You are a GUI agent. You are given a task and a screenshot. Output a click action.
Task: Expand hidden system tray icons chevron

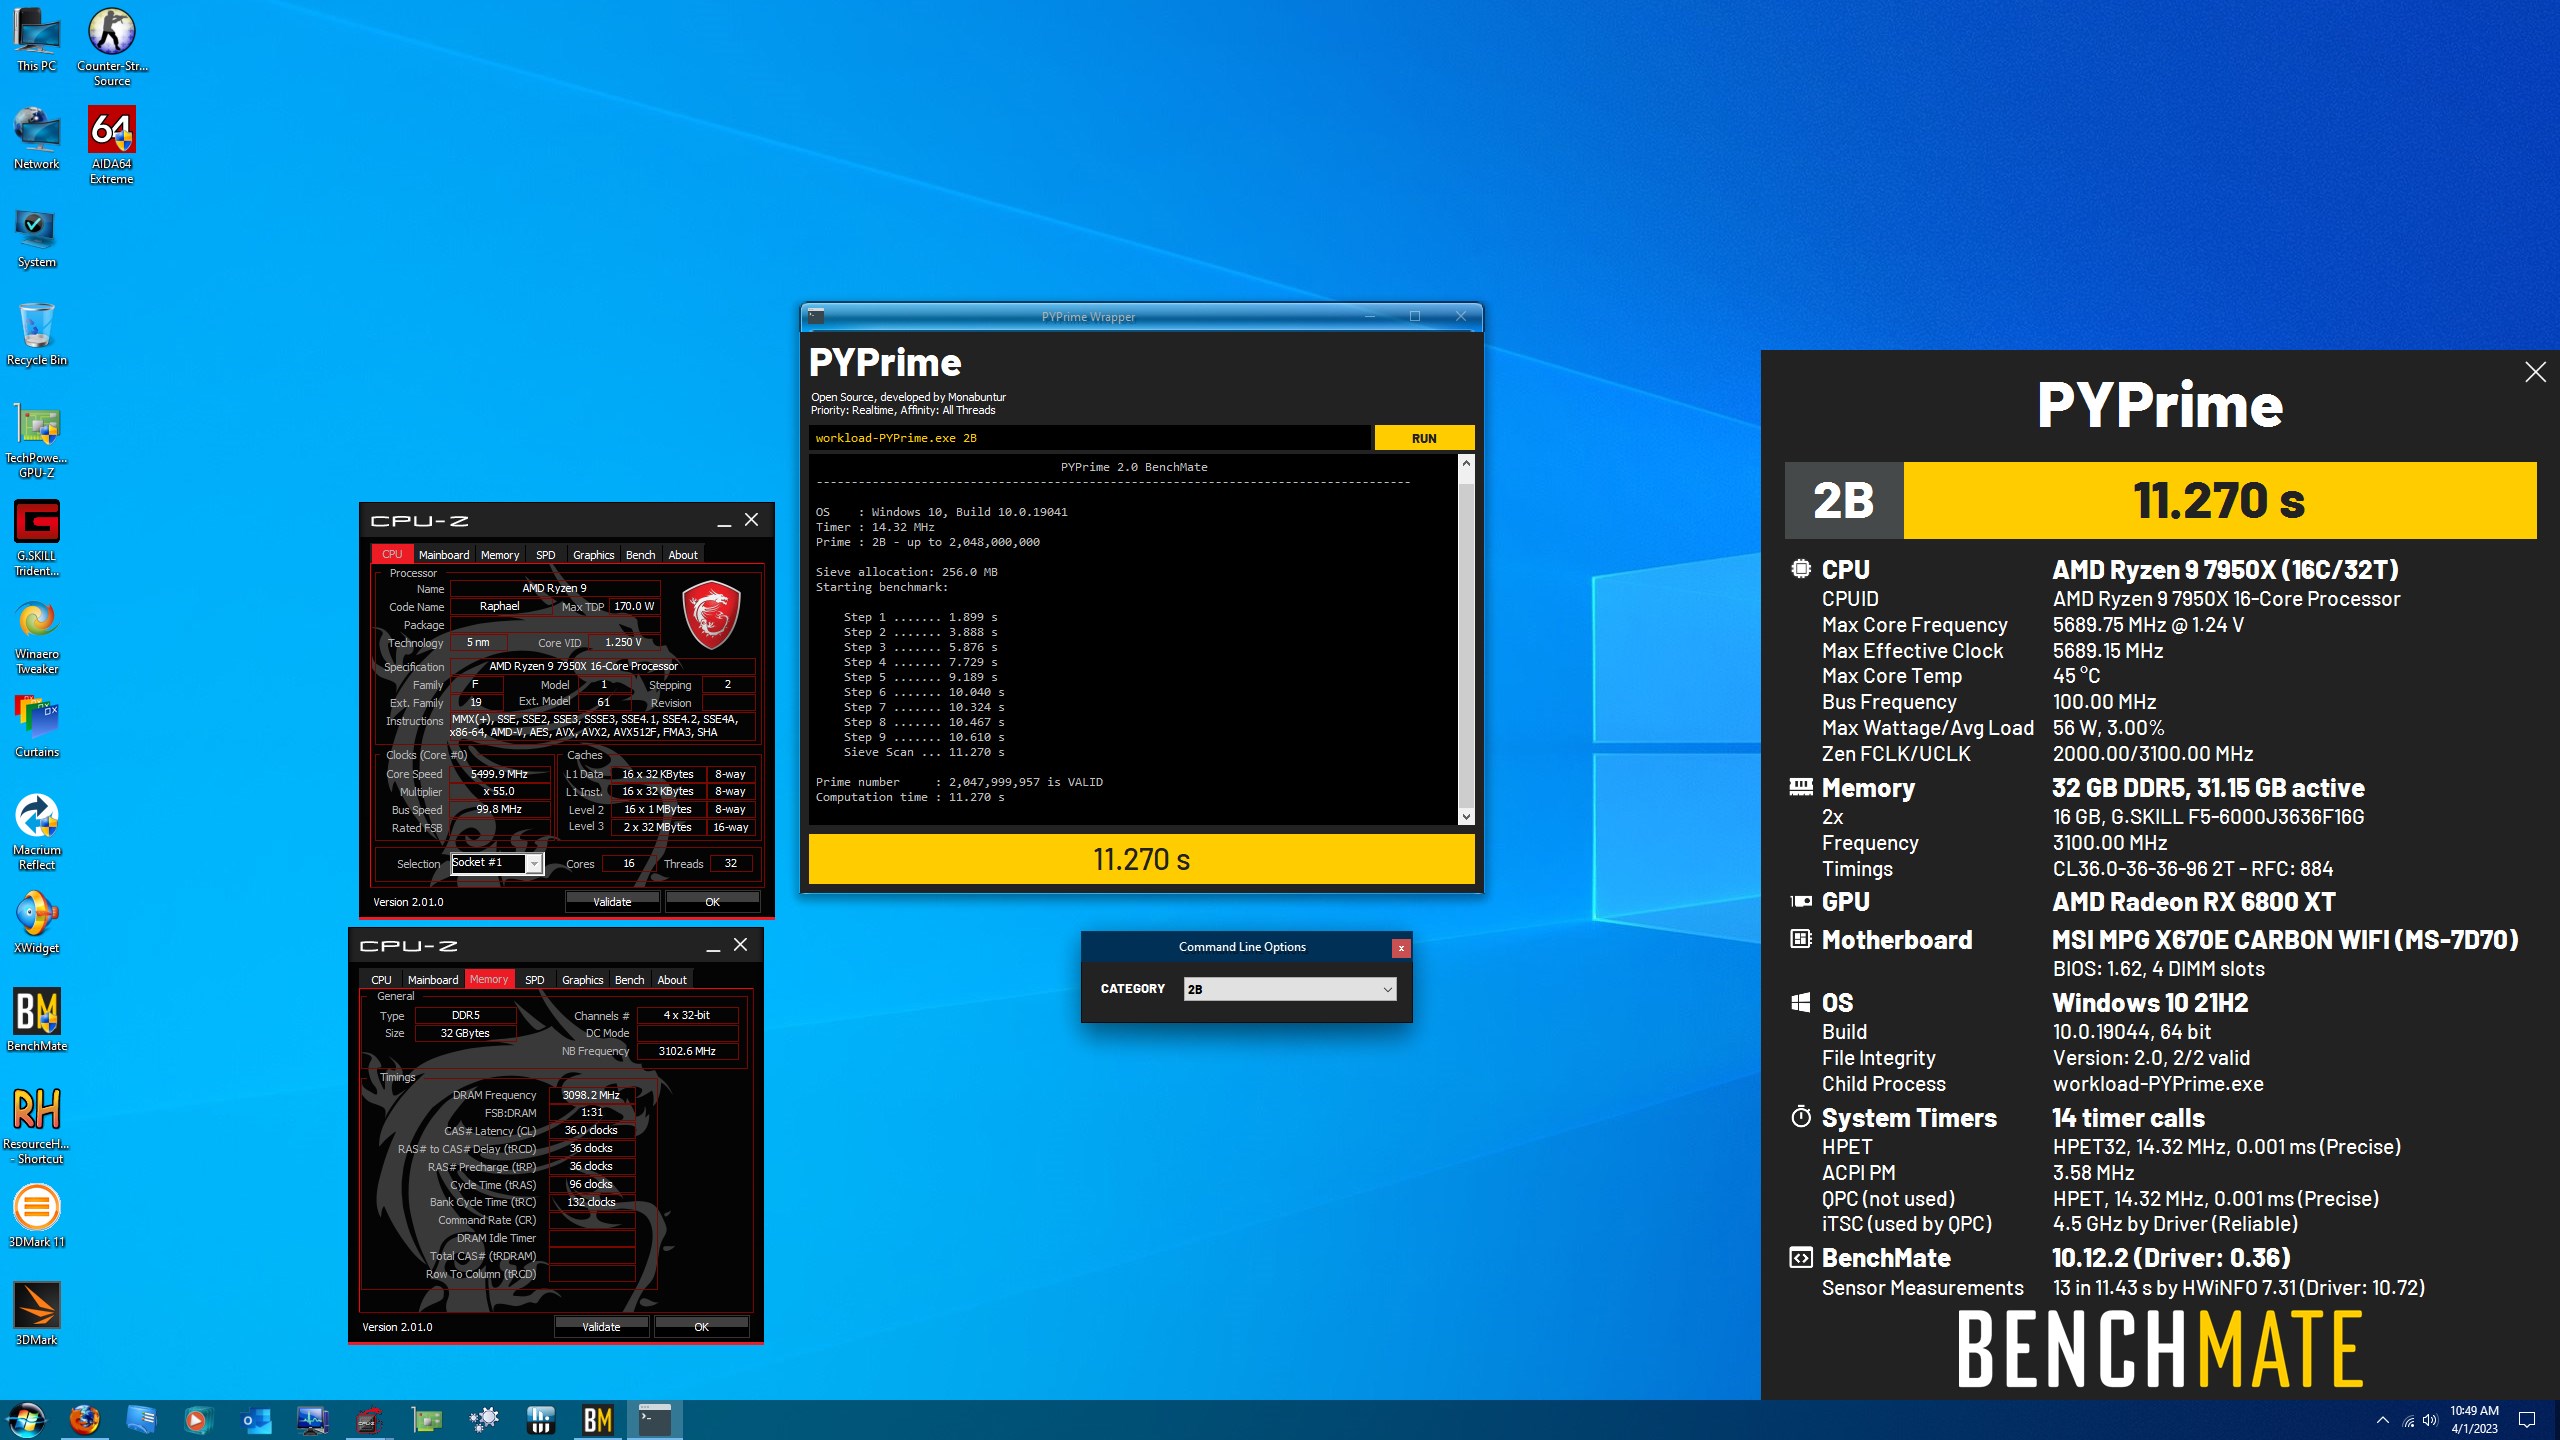(2383, 1420)
